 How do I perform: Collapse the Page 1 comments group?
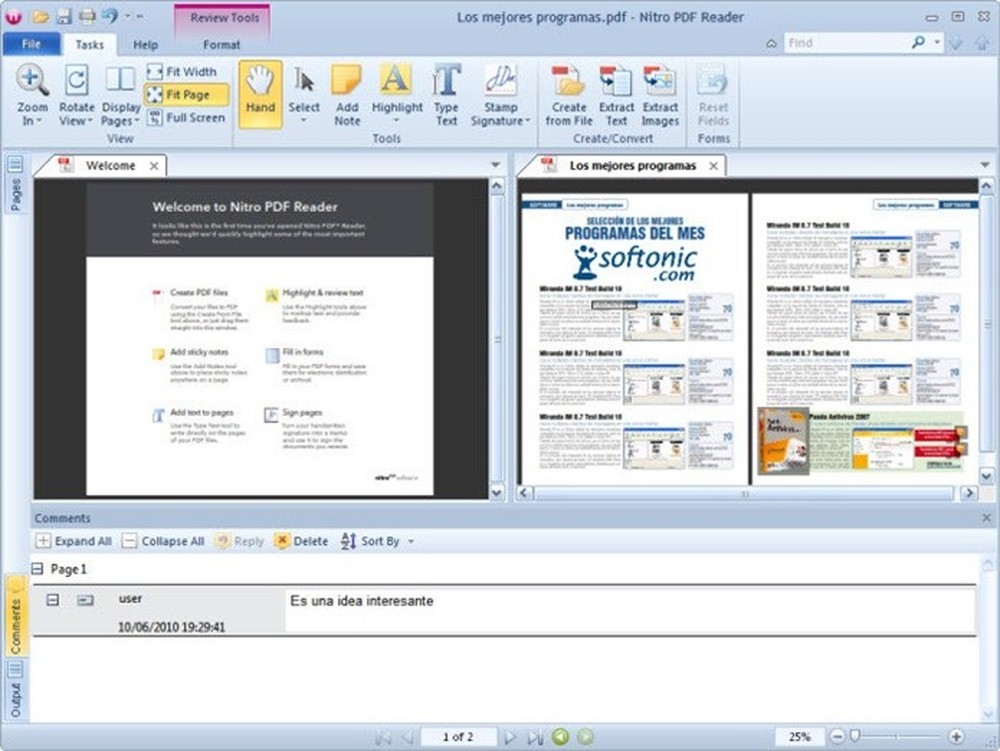(x=36, y=568)
